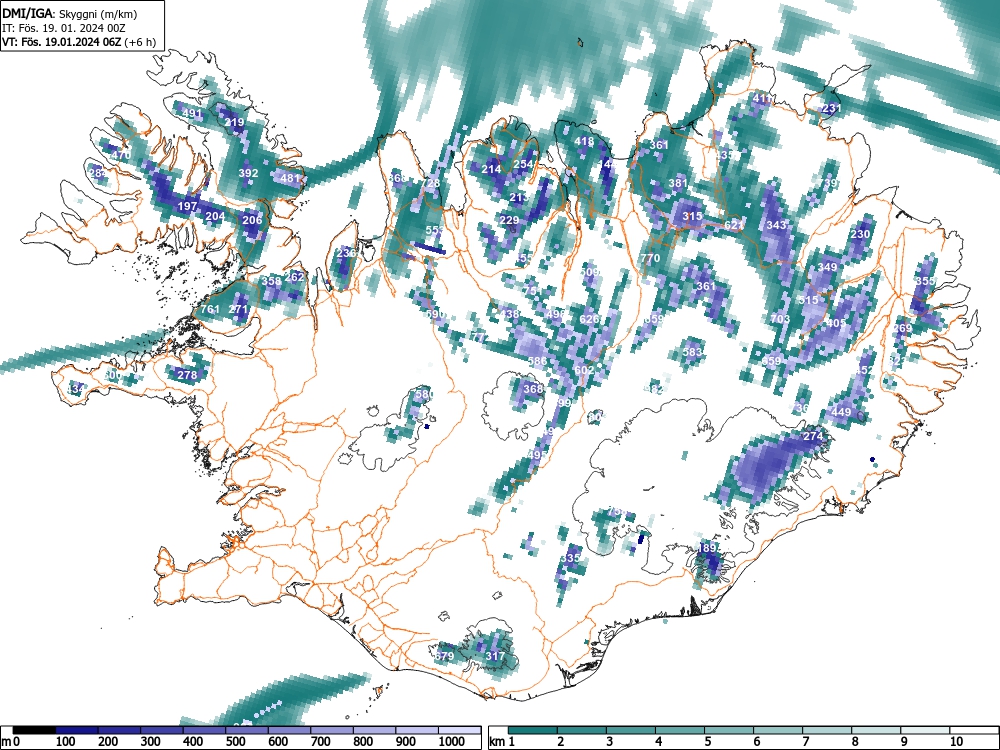Viewport: 1000px width, 750px height.
Task: Click the visibility value '553' on the map
Action: [x=435, y=230]
